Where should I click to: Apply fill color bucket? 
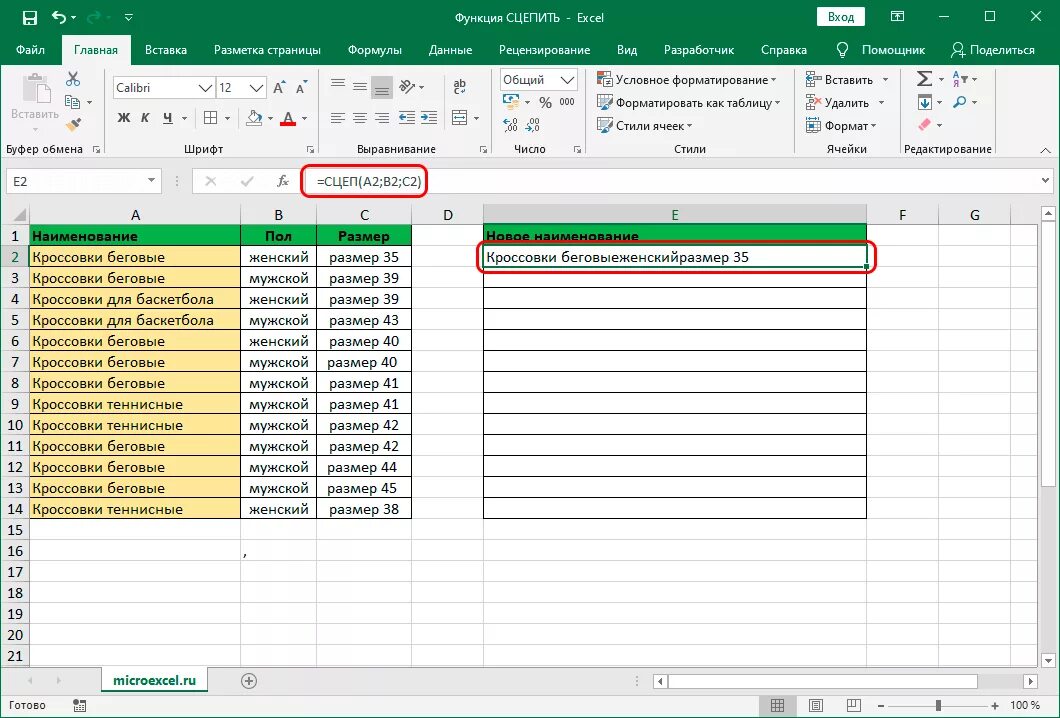(x=254, y=118)
